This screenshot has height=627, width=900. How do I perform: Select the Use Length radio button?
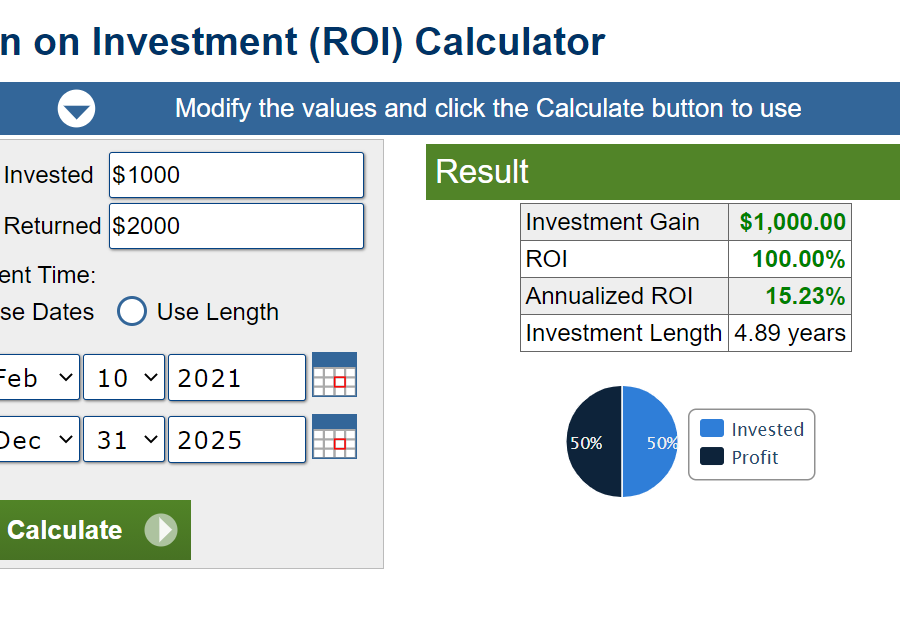(x=132, y=312)
